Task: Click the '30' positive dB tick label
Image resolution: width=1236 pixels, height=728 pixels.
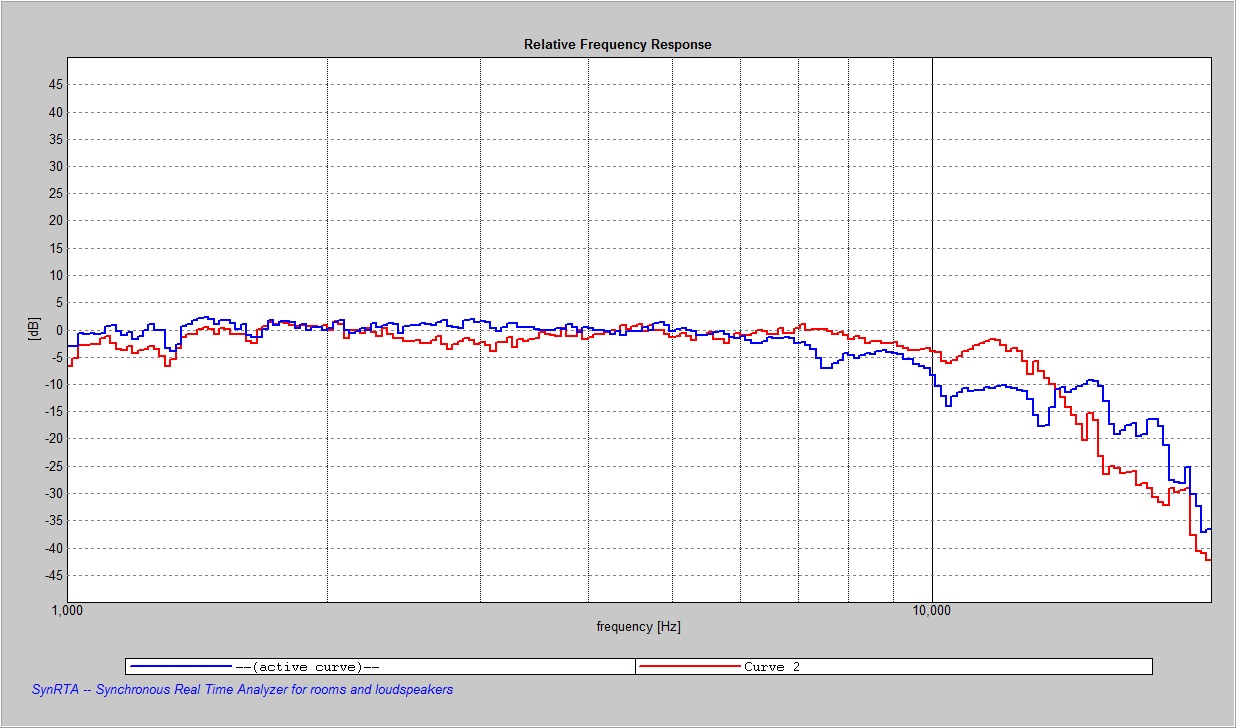Action: tap(56, 167)
